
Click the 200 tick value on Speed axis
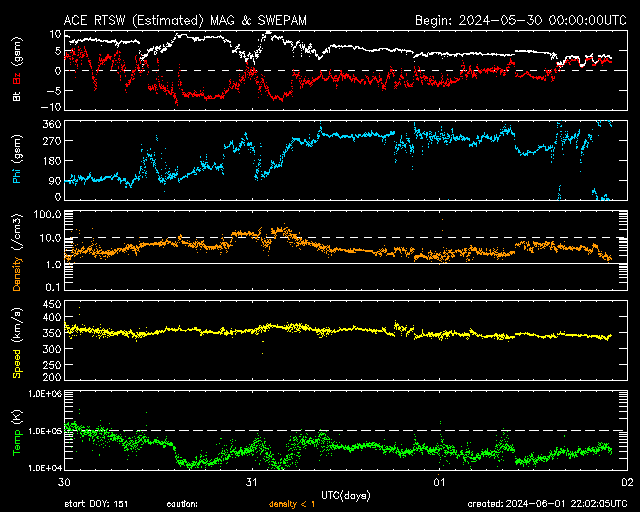click(52, 377)
